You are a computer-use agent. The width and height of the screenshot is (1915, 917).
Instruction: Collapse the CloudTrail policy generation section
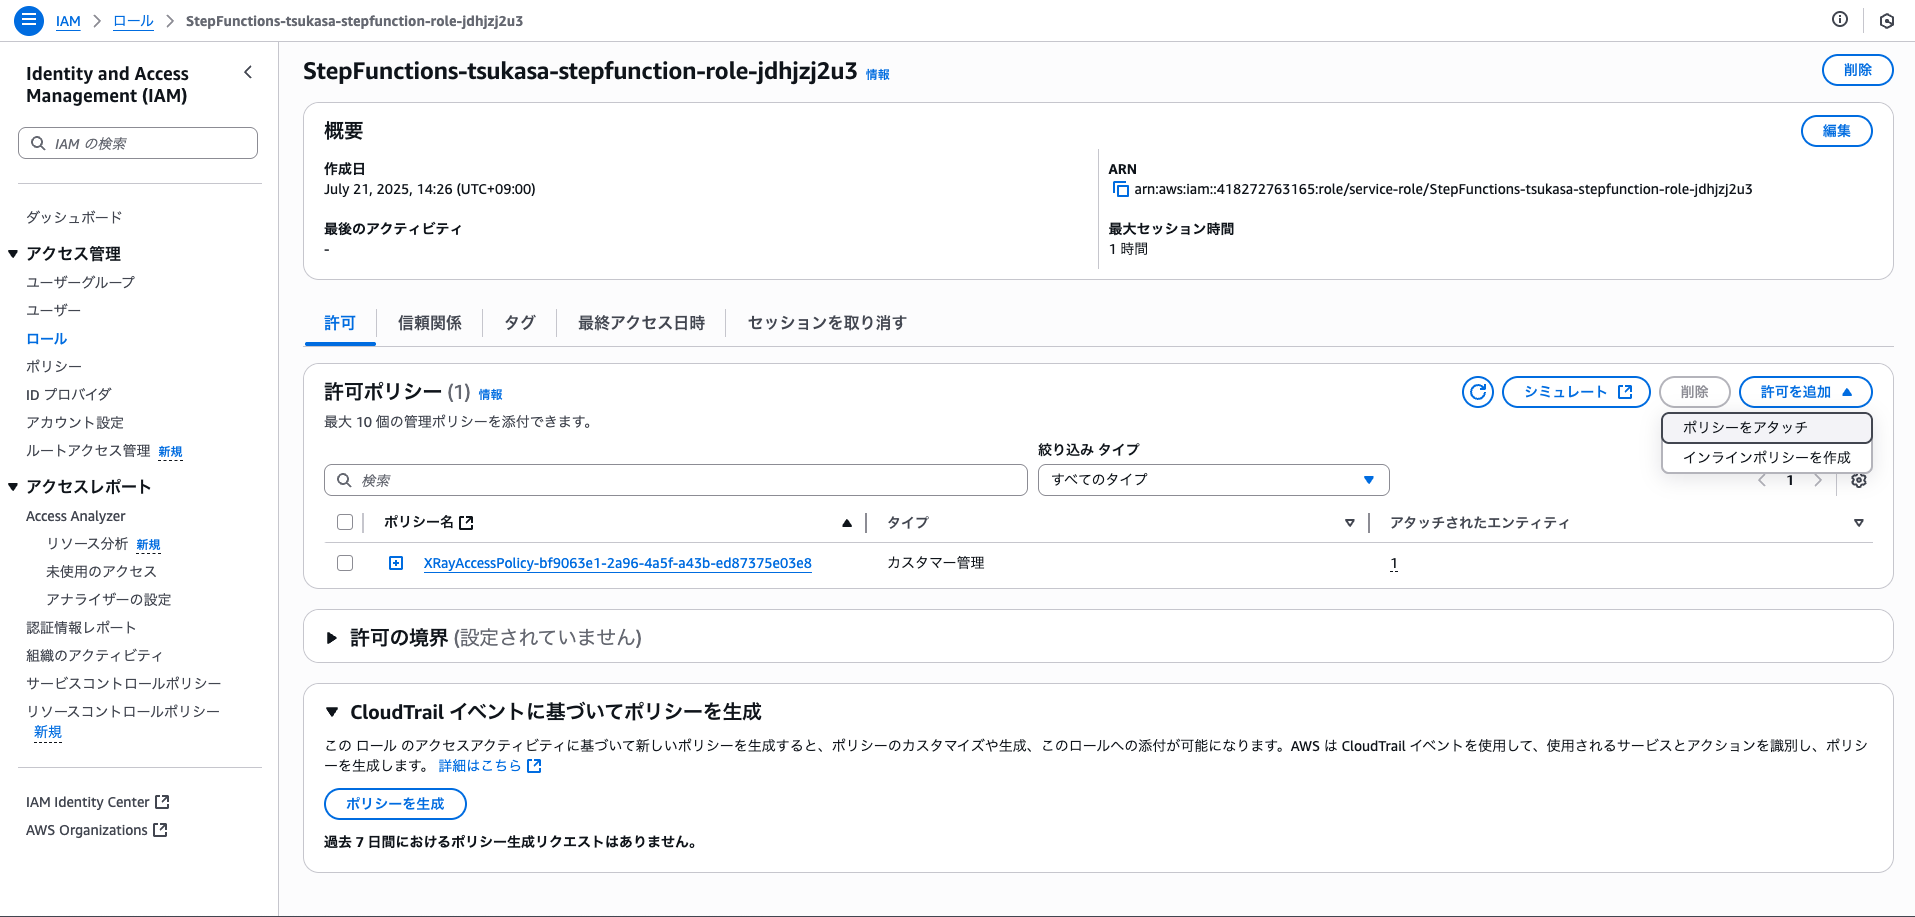(332, 712)
